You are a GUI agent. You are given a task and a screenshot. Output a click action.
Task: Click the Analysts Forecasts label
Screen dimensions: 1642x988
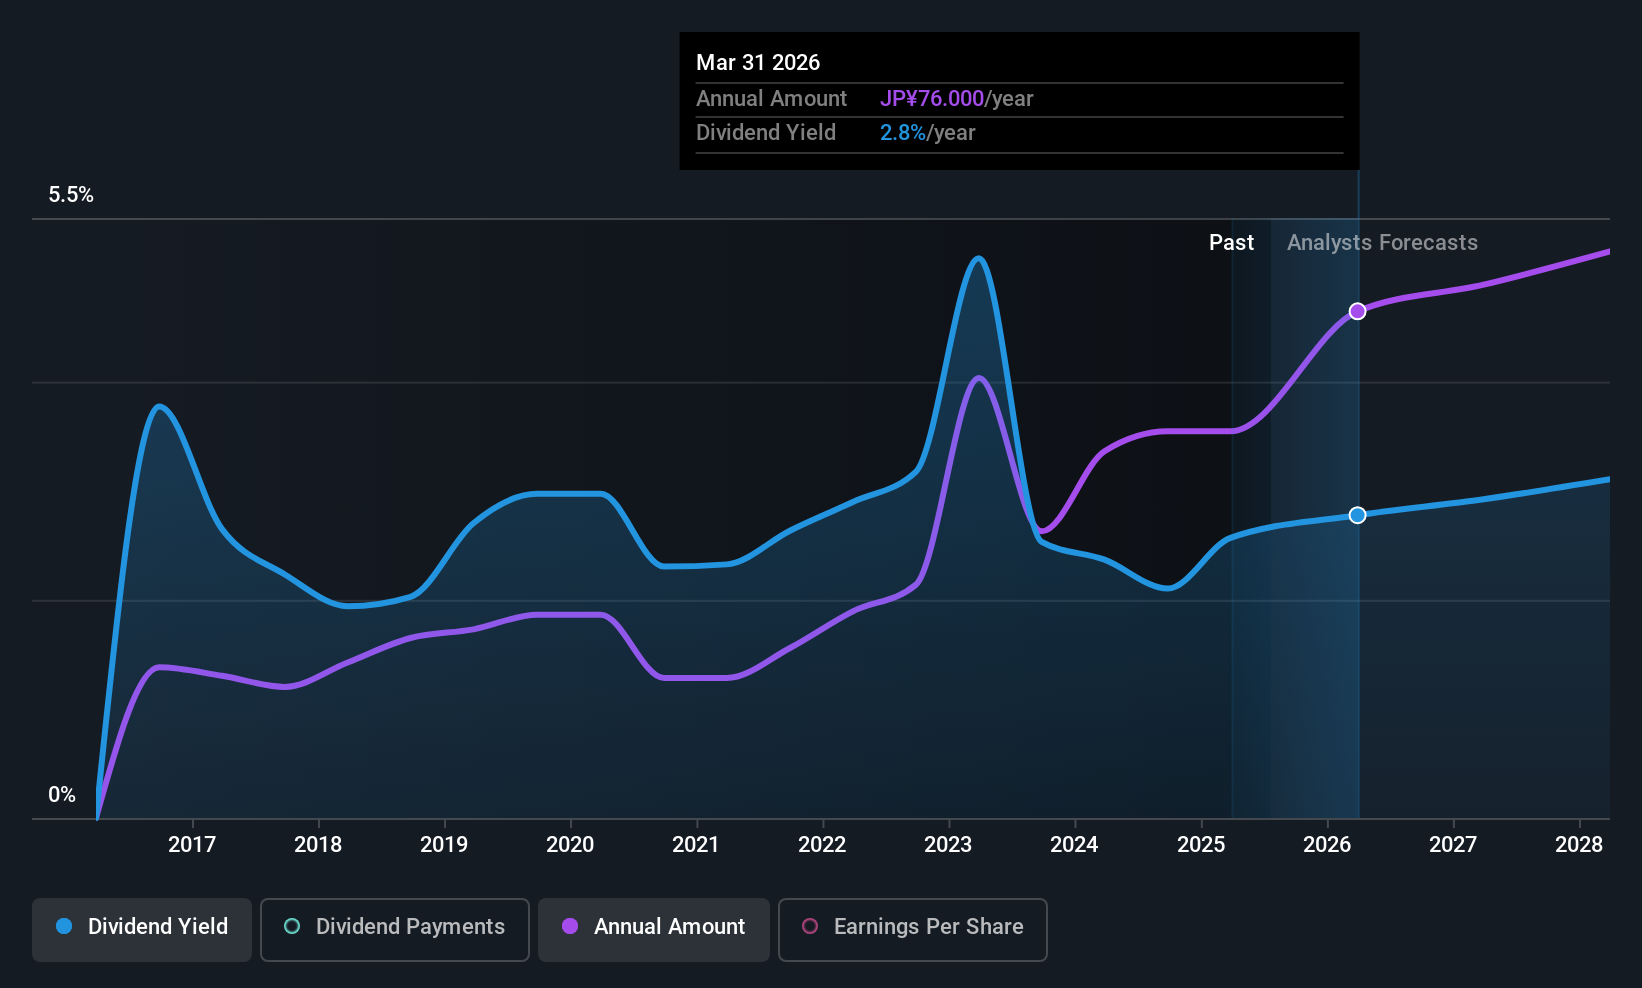pyautogui.click(x=1382, y=243)
